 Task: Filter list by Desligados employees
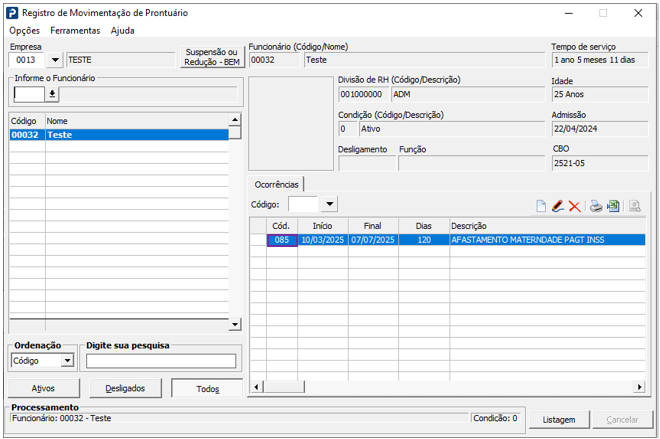[x=125, y=388]
